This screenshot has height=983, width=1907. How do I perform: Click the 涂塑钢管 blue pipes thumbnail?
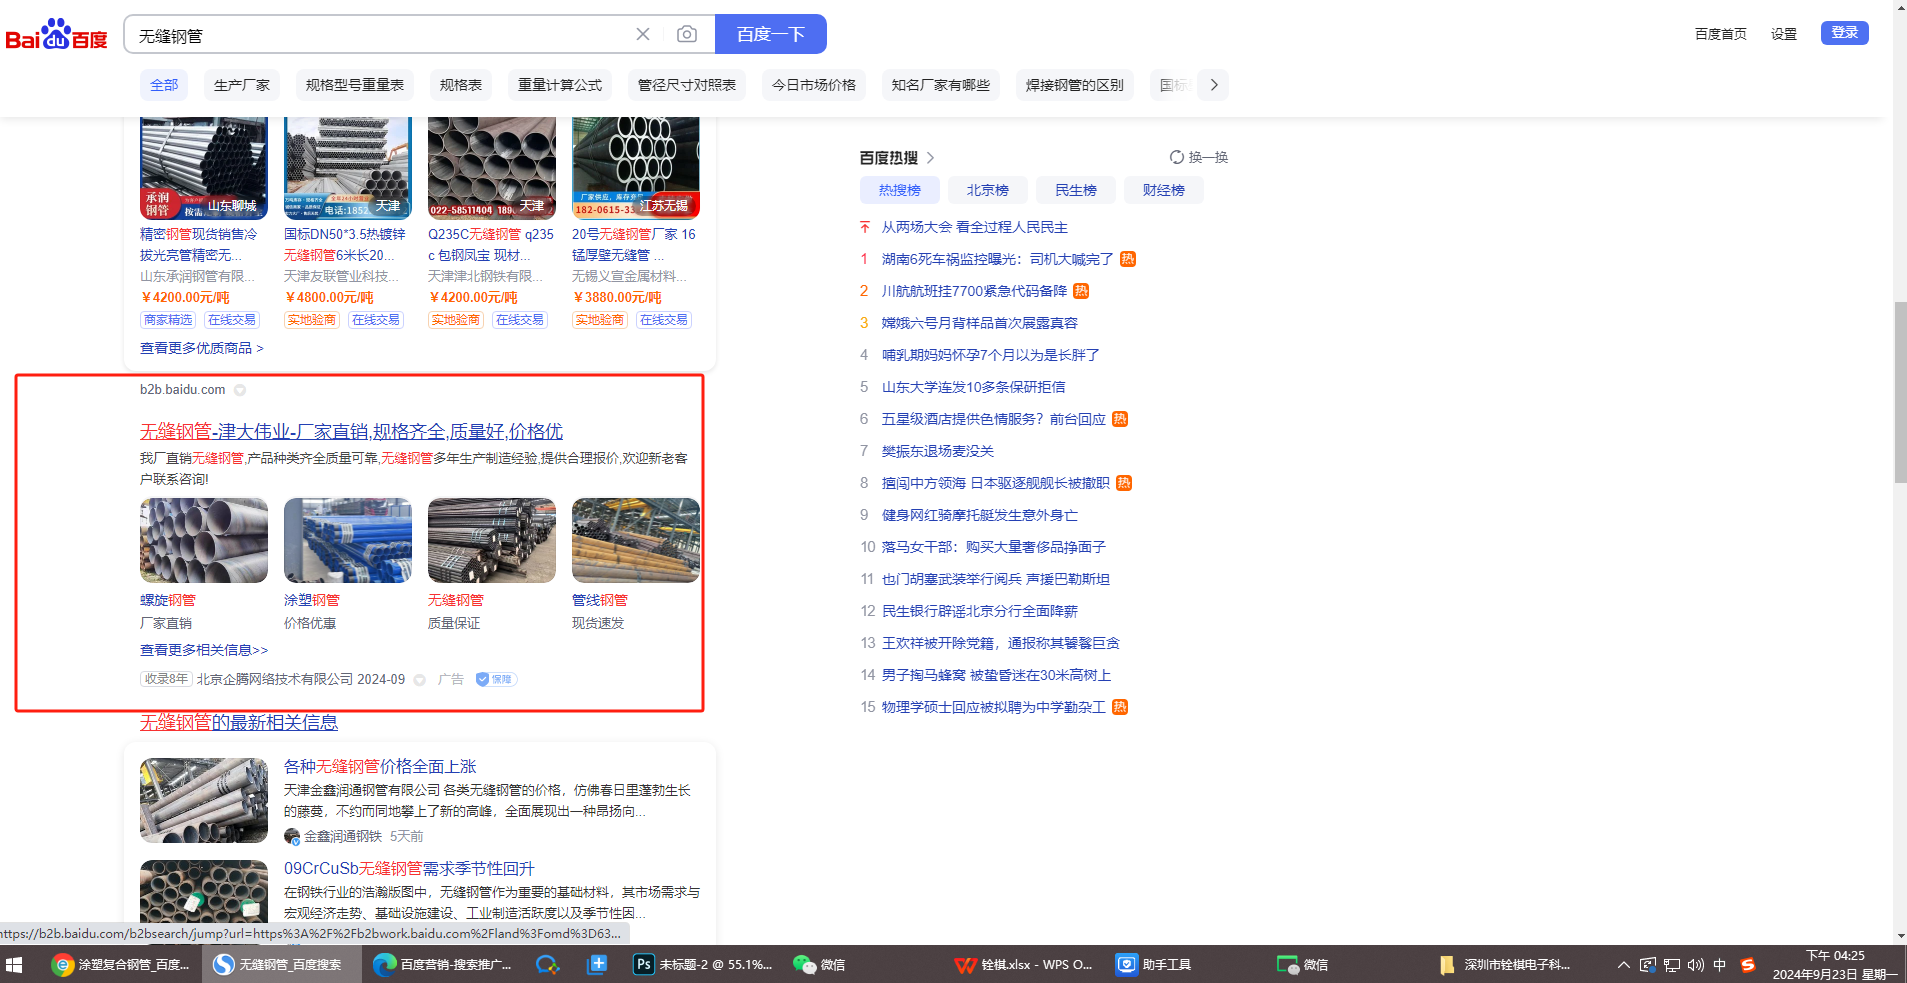(x=347, y=541)
